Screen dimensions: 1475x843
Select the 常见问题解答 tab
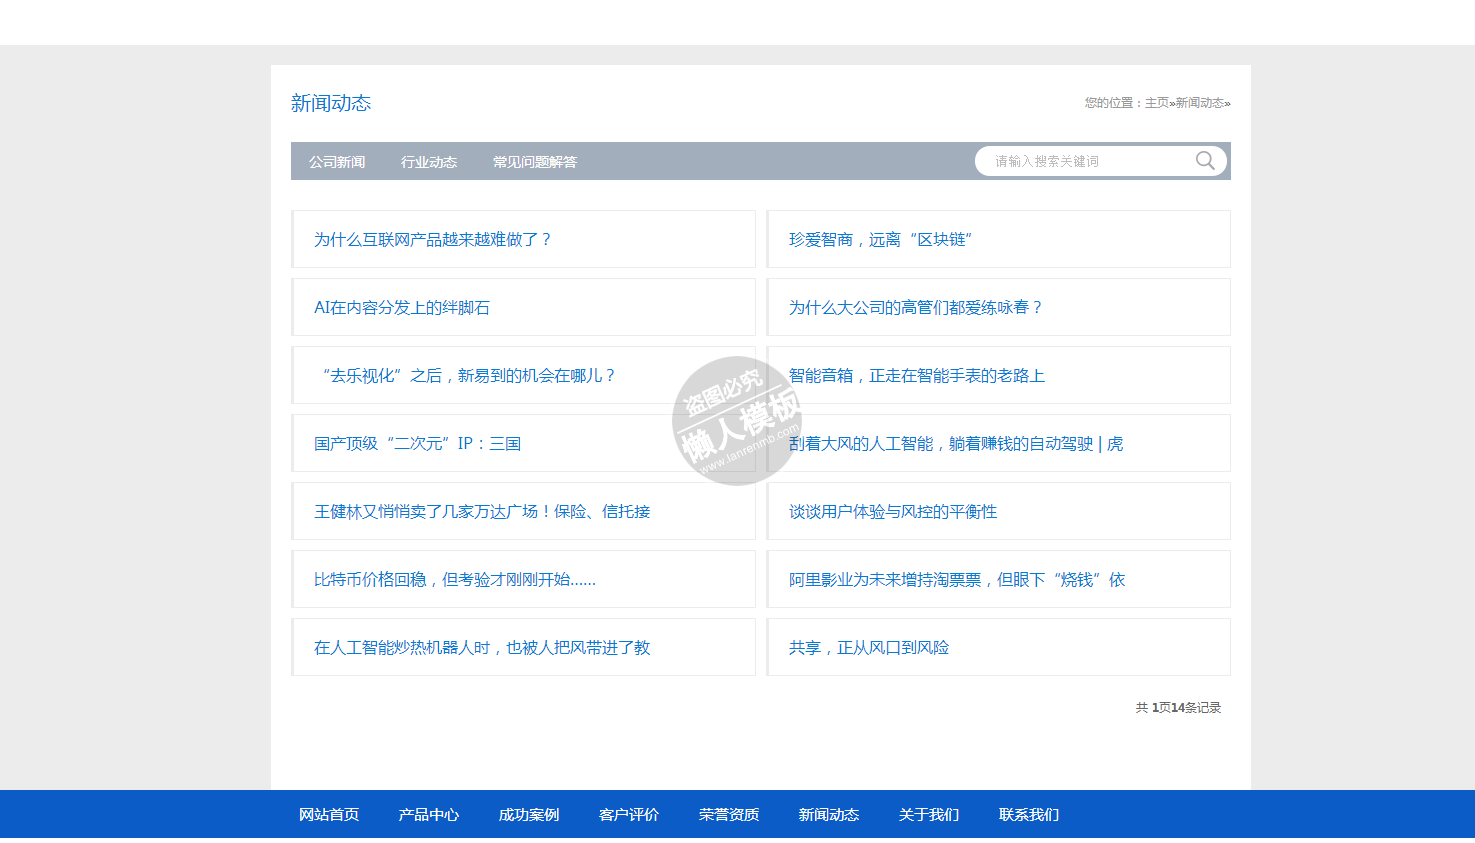pos(535,162)
